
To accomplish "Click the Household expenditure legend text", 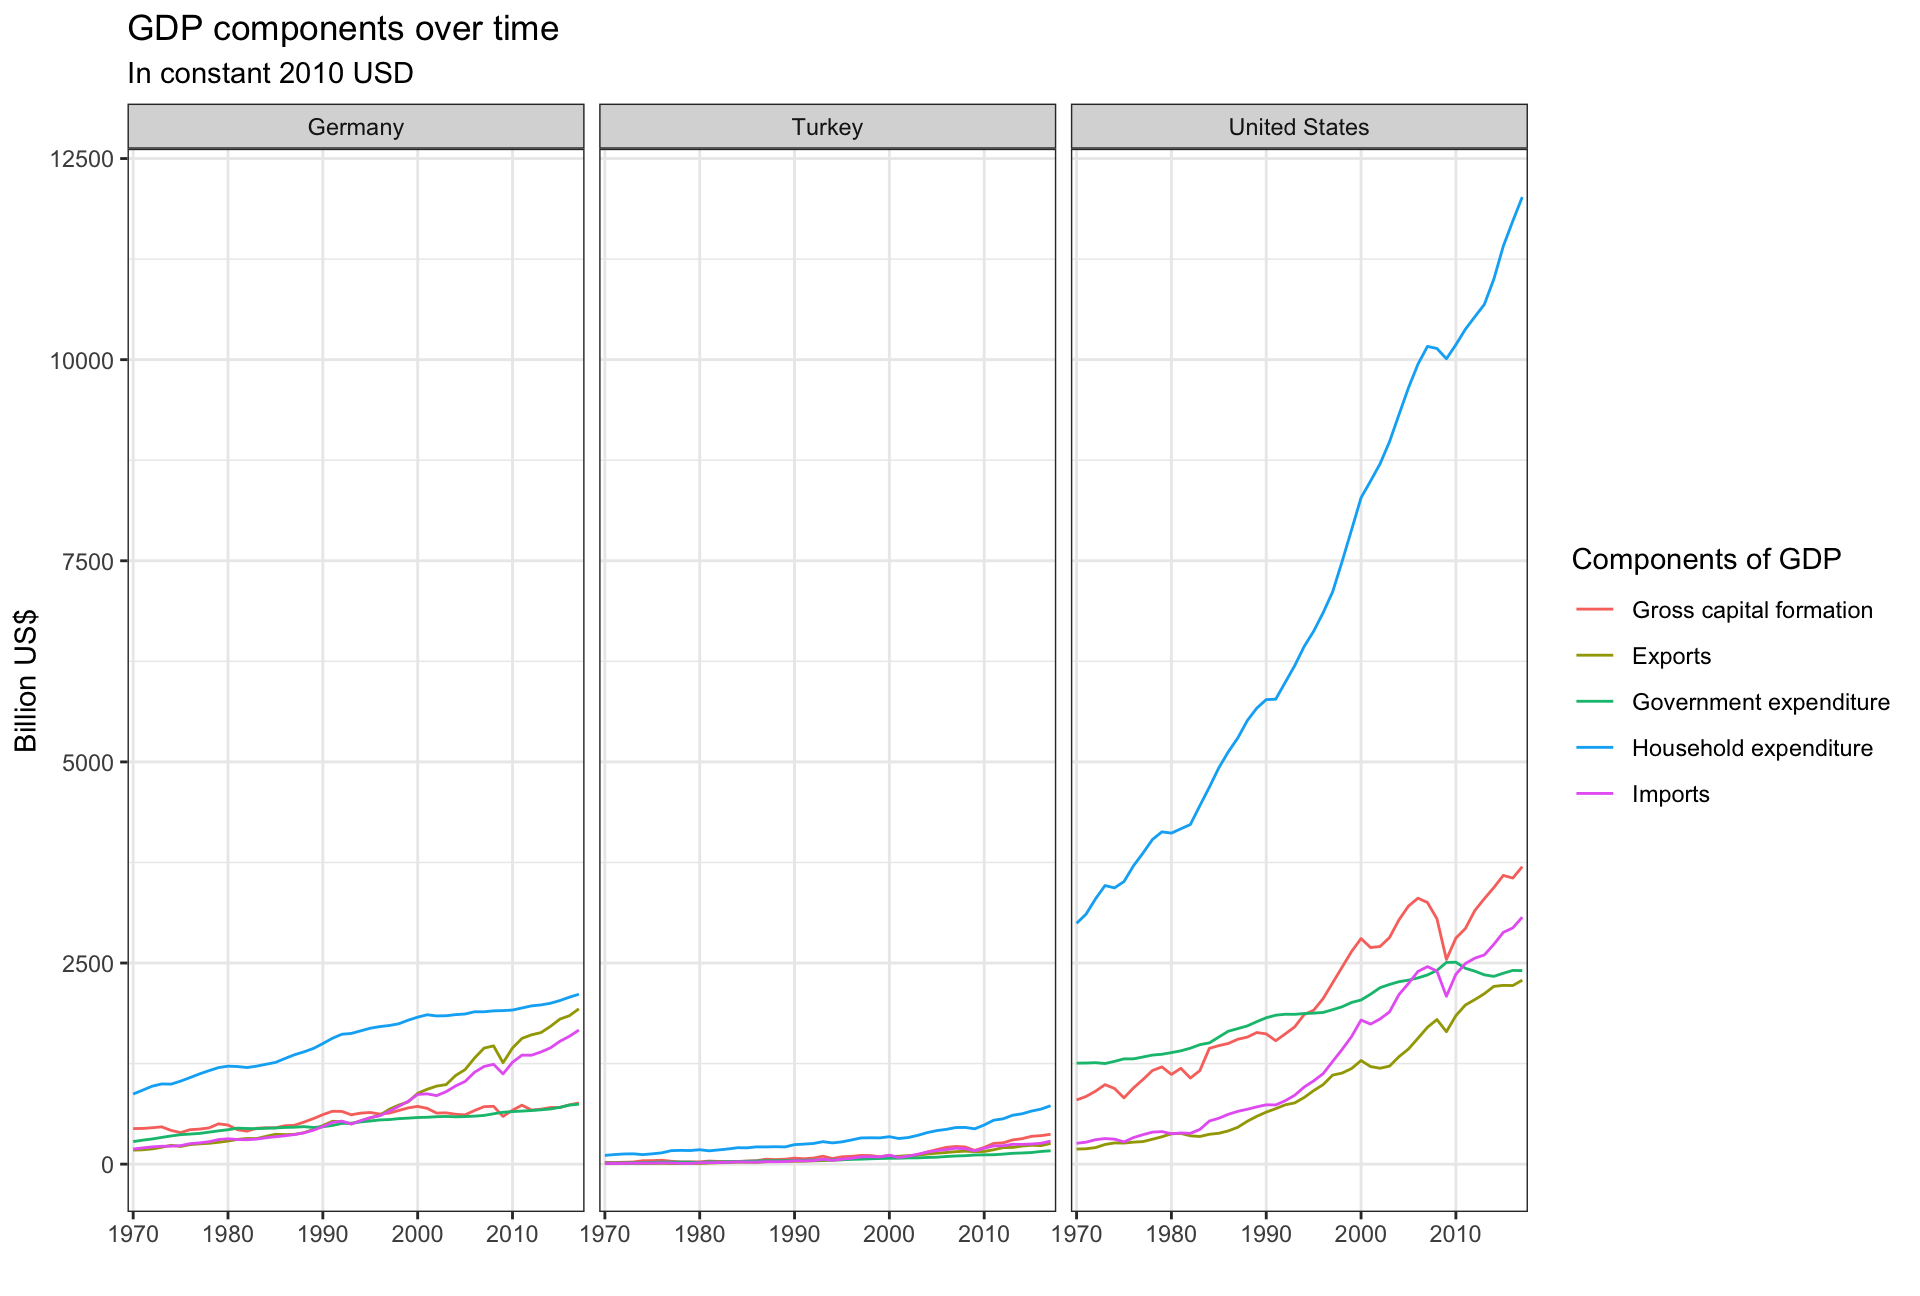I will coord(1752,748).
